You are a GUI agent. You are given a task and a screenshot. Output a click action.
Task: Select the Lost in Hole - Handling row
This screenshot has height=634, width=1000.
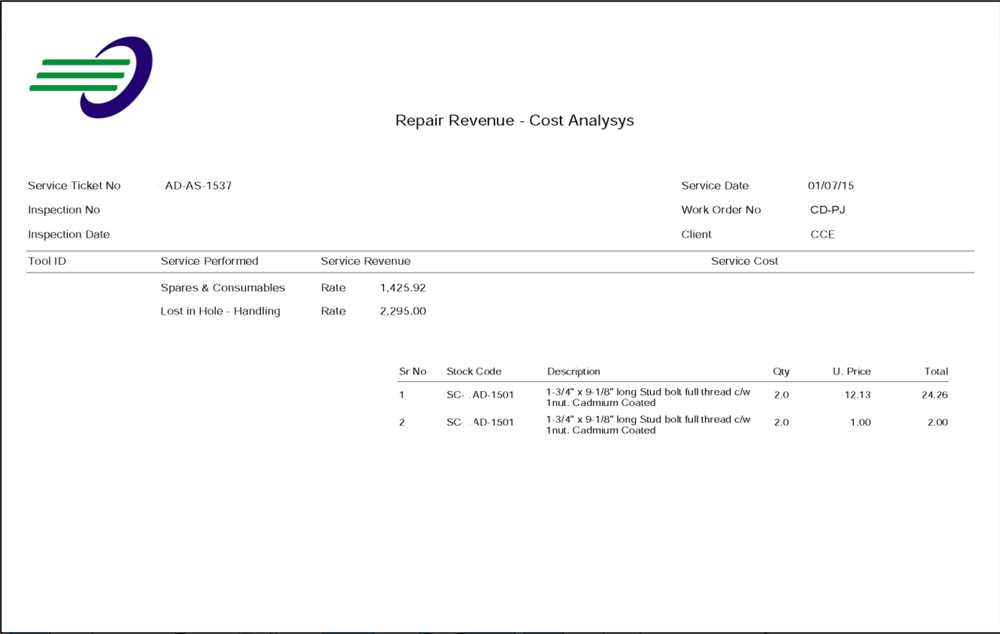(220, 311)
